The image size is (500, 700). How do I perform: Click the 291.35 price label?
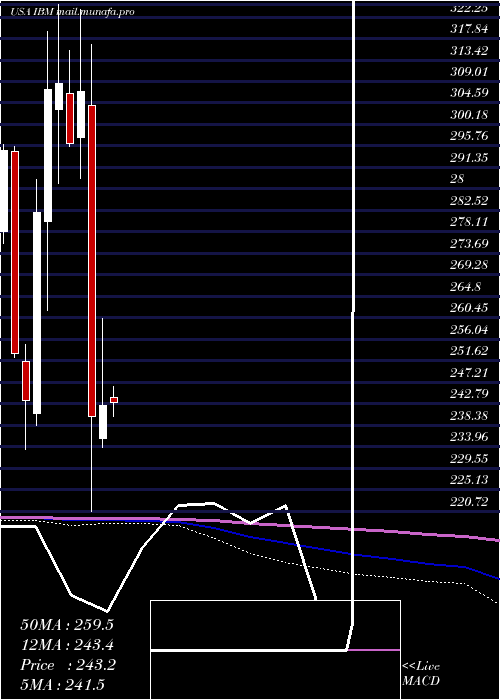(469, 158)
